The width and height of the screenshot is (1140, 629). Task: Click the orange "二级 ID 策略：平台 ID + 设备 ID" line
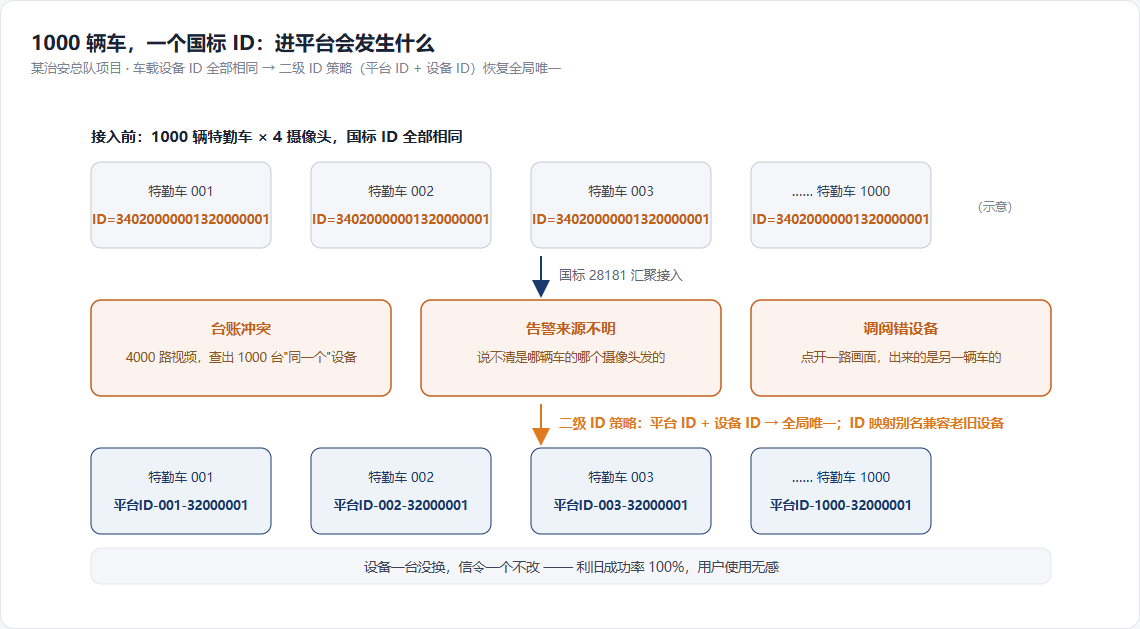[782, 423]
